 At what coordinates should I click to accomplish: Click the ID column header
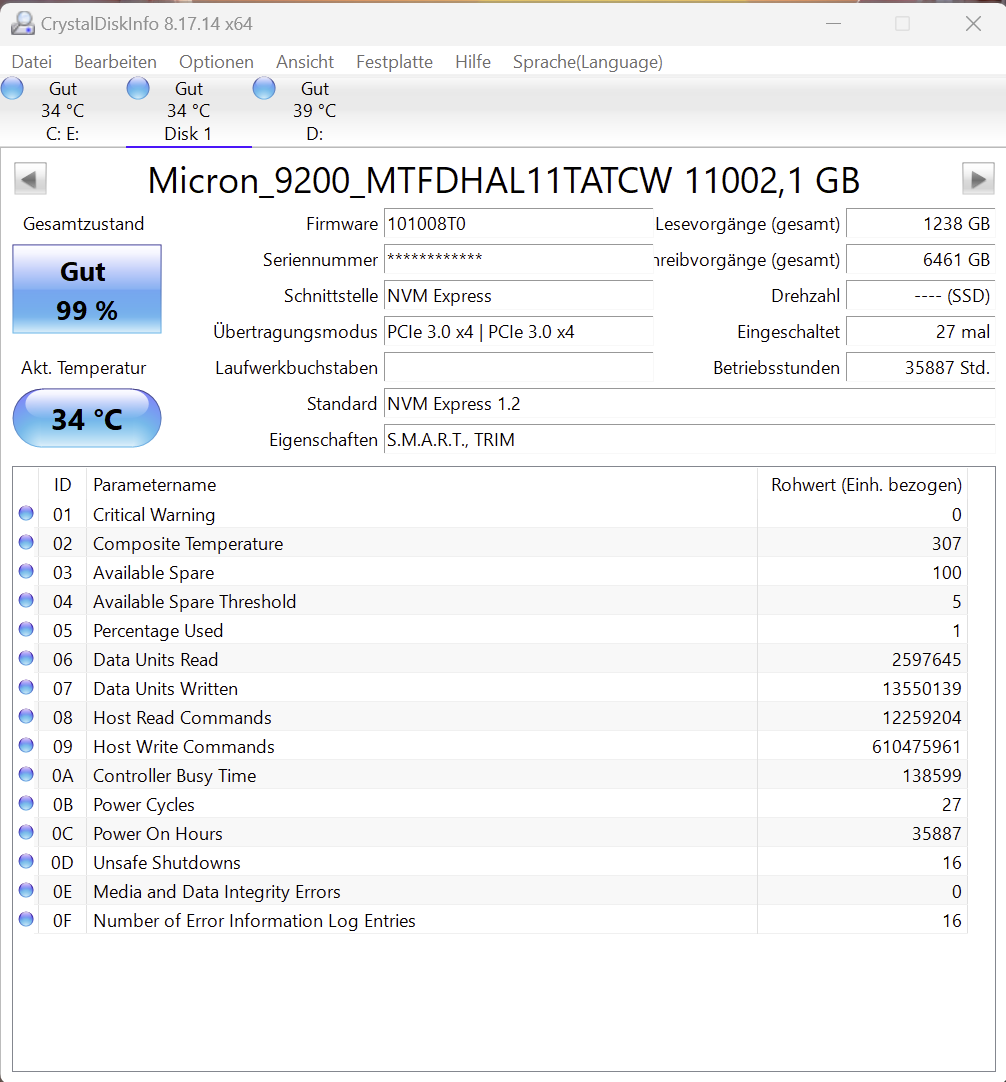[x=62, y=484]
